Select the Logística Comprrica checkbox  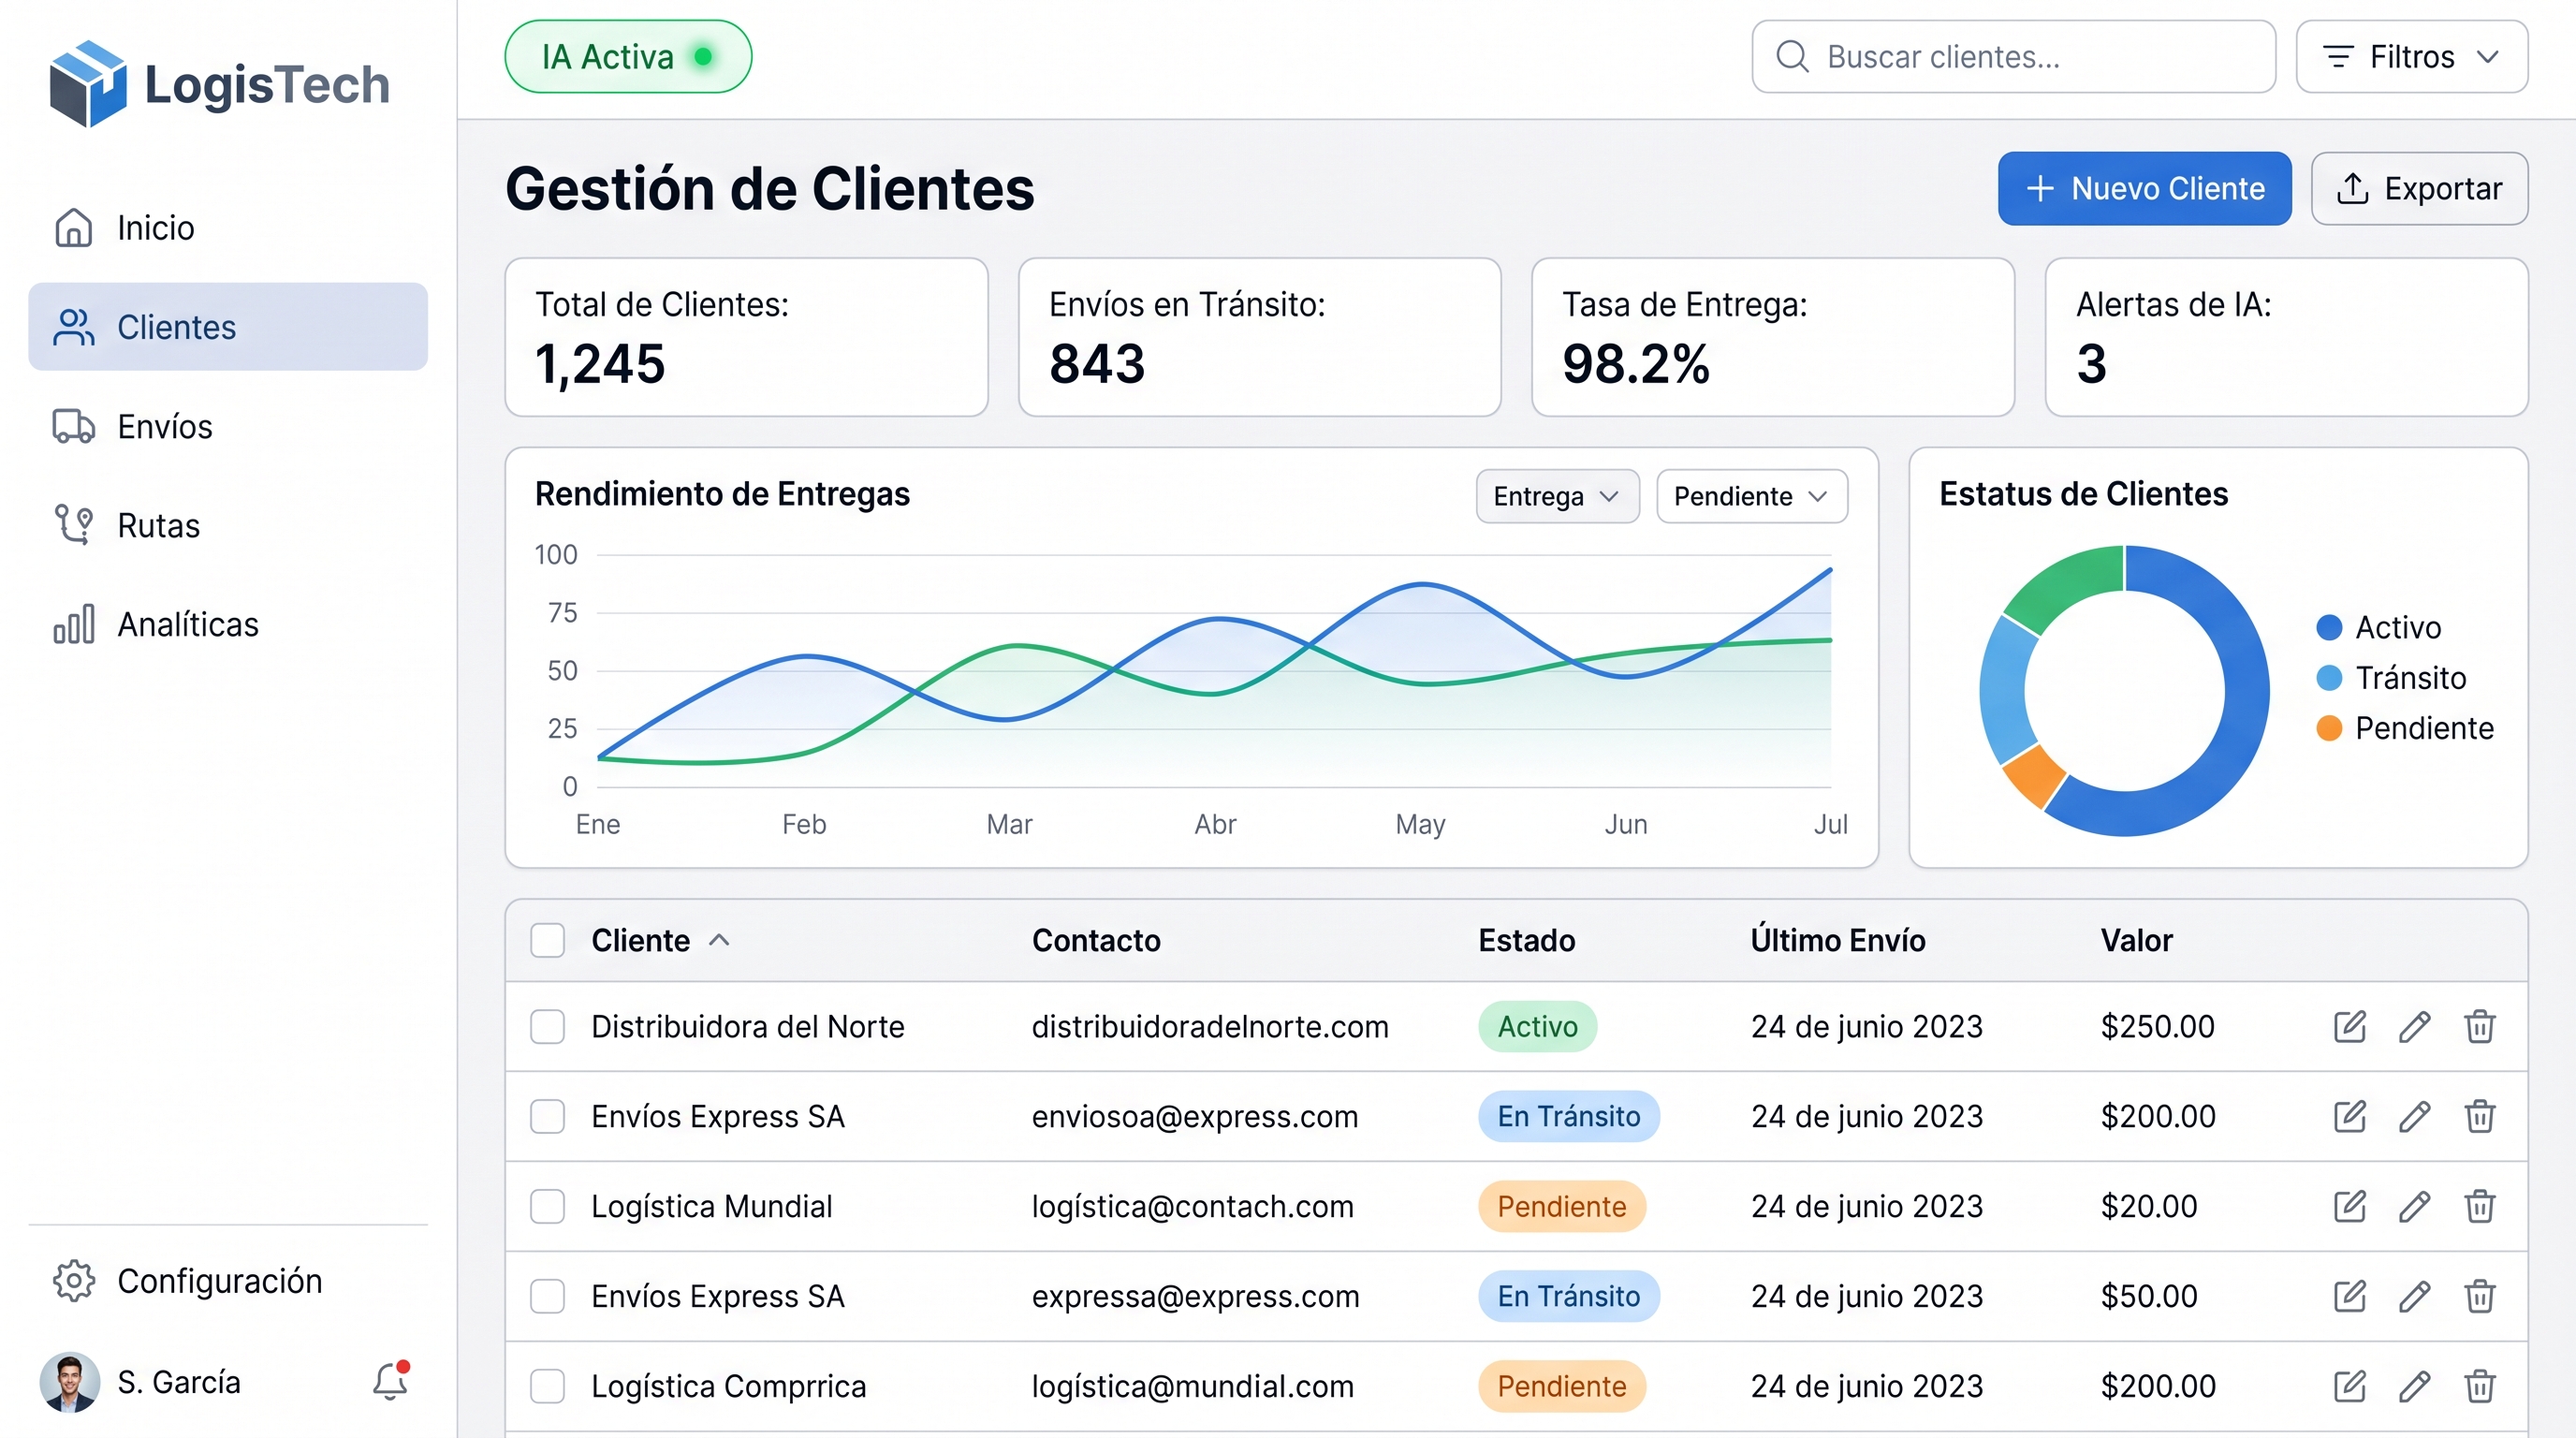(547, 1386)
